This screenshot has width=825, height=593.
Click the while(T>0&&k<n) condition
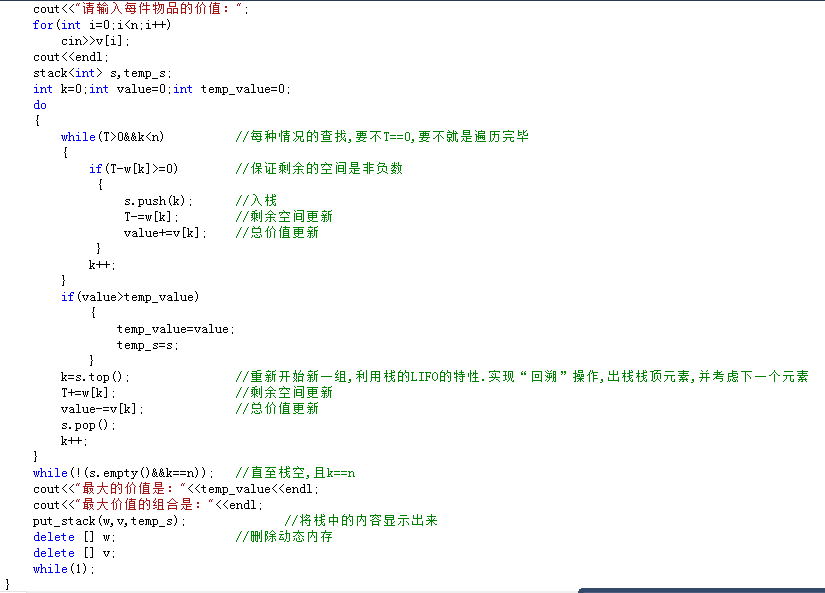click(113, 137)
